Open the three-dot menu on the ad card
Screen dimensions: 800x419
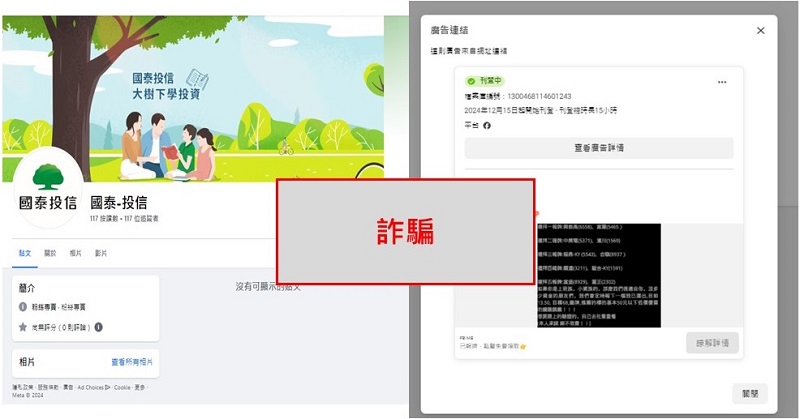722,82
